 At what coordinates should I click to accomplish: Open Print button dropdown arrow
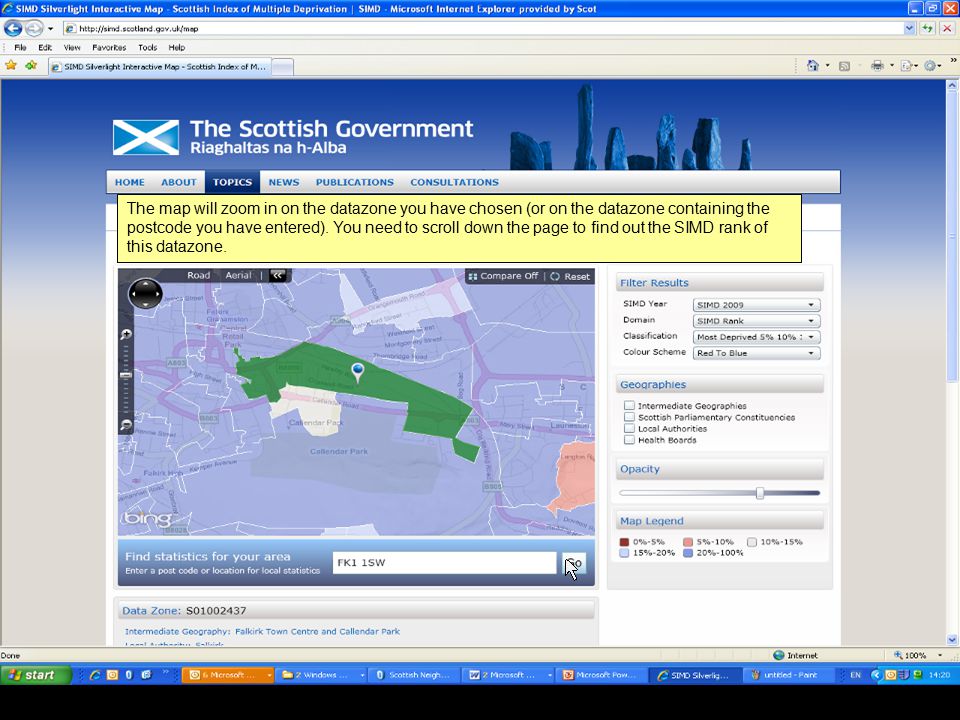[x=891, y=66]
